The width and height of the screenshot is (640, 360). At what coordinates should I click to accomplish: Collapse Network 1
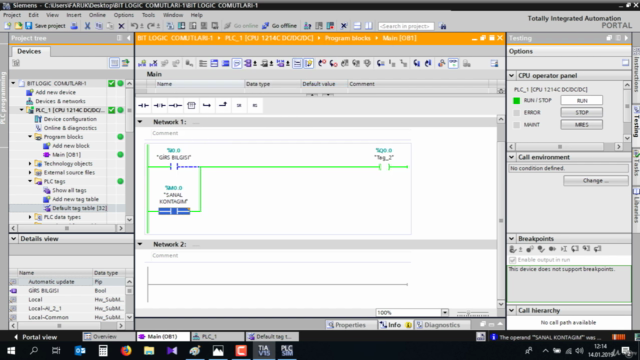click(x=140, y=122)
